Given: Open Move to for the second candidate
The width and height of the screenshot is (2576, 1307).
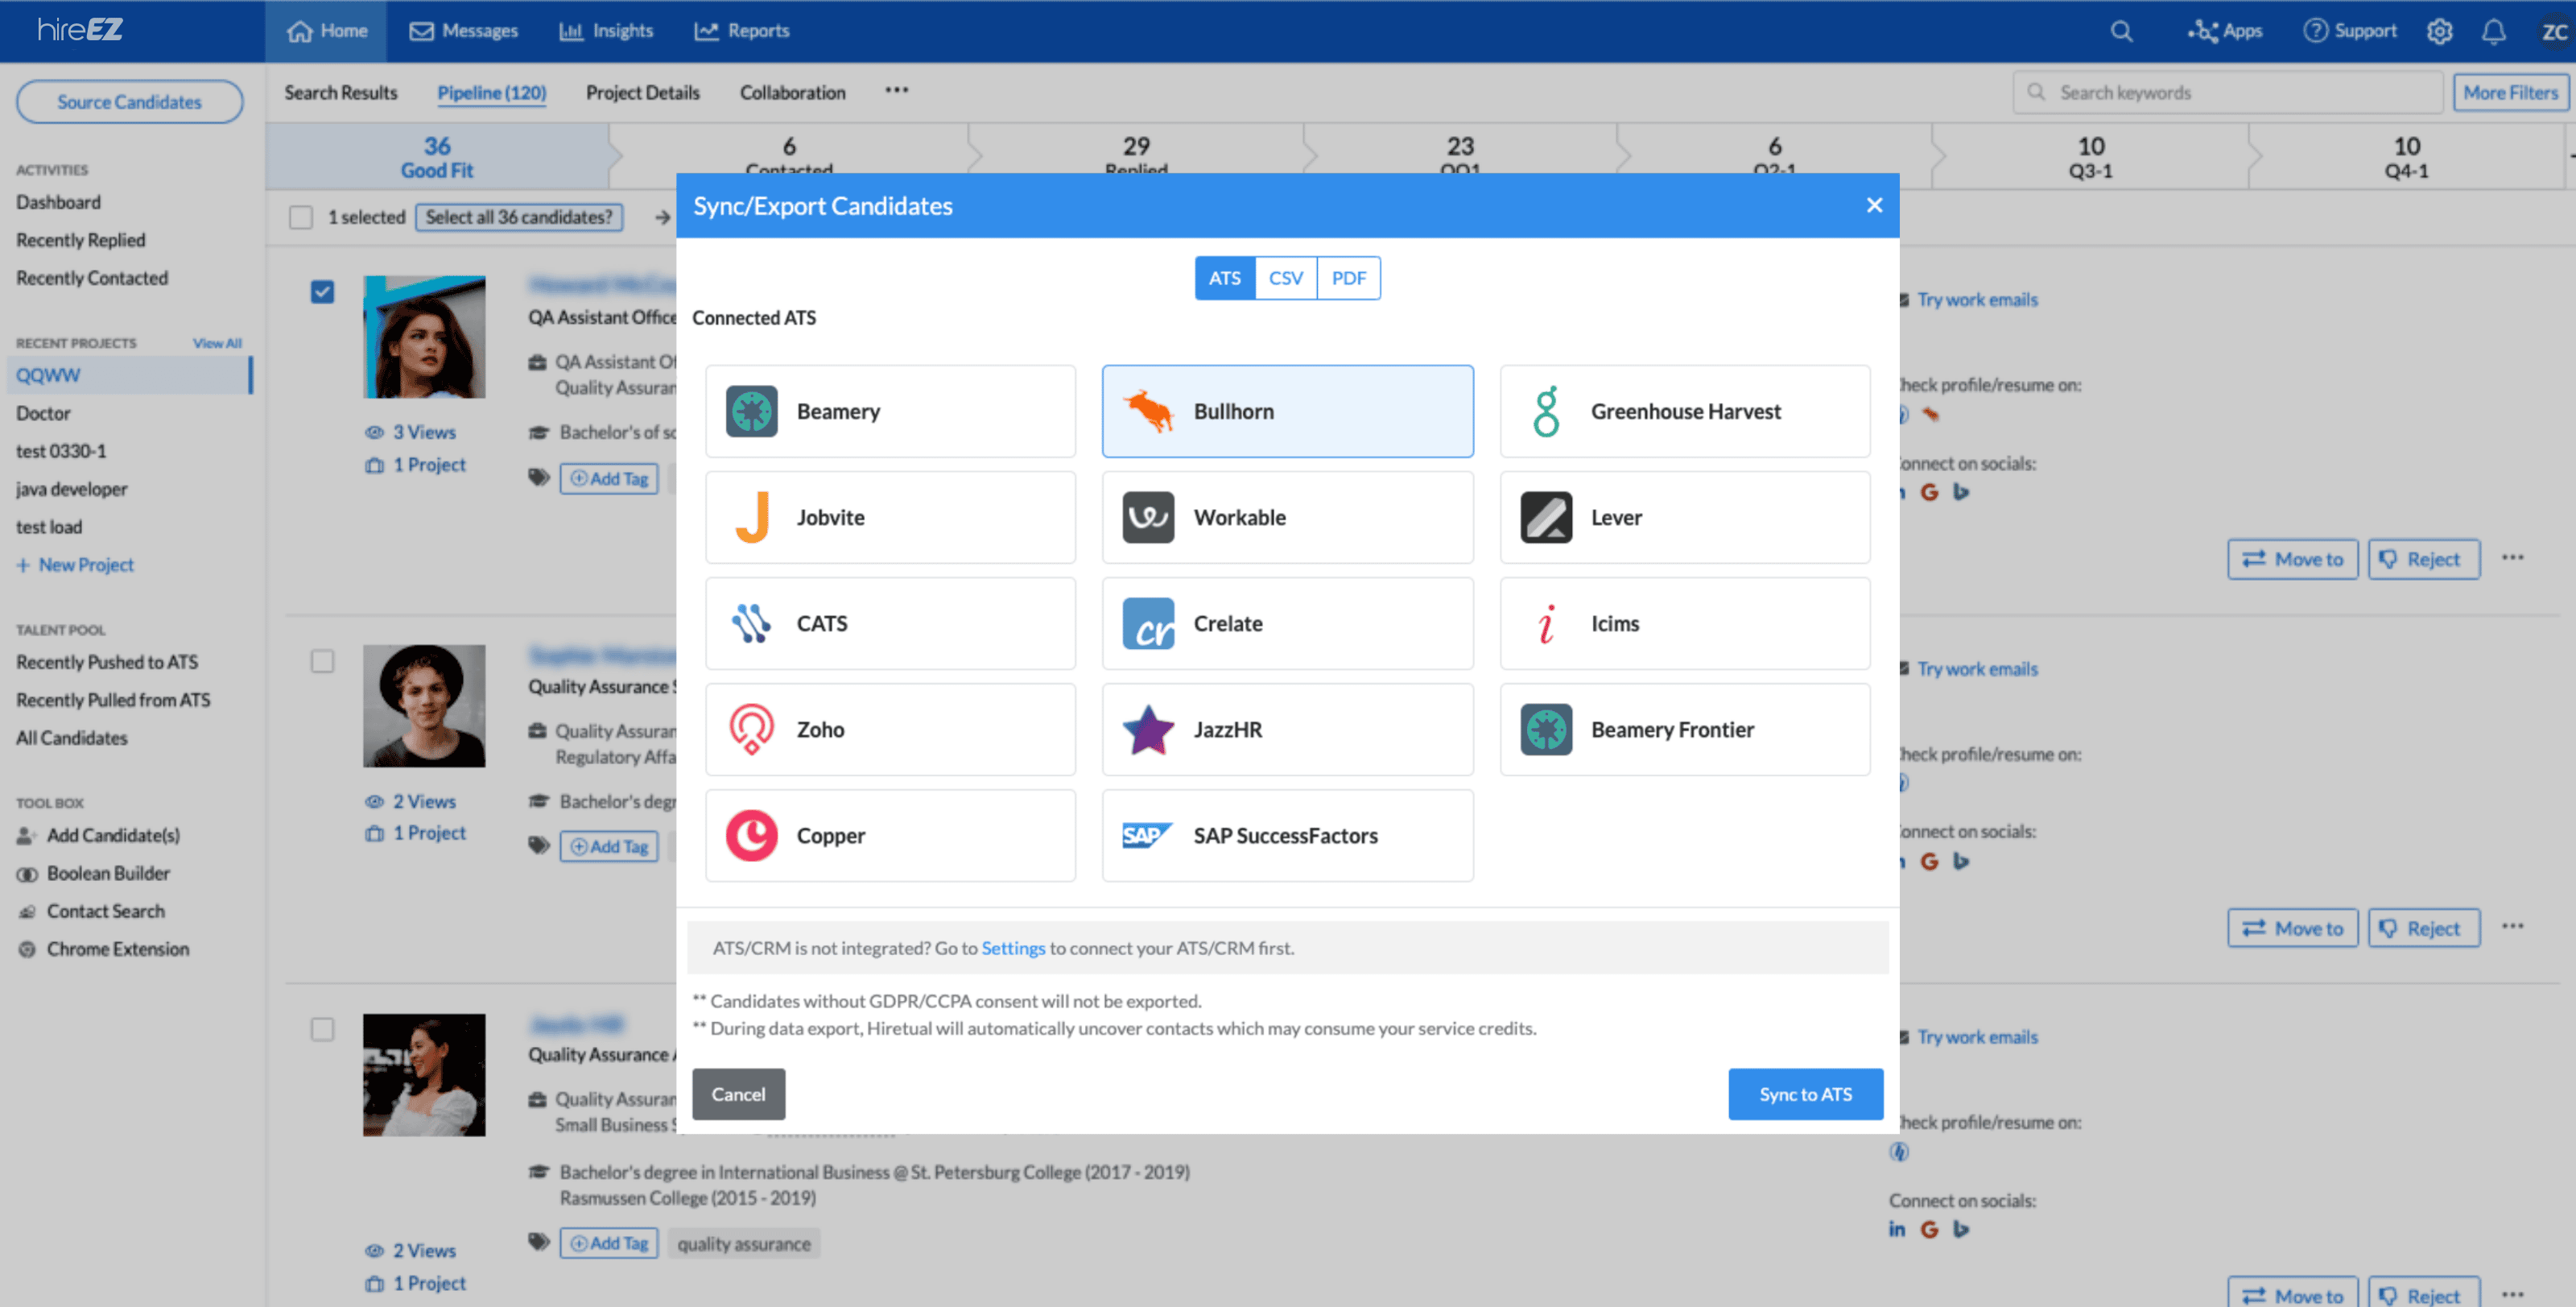Looking at the screenshot, I should click(2292, 928).
